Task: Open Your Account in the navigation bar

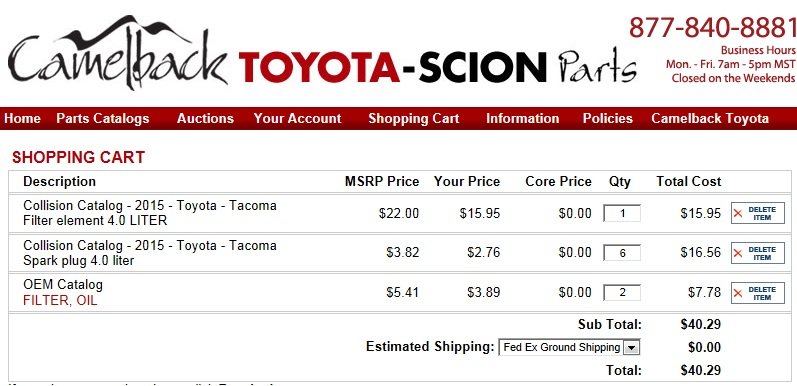Action: 297,118
